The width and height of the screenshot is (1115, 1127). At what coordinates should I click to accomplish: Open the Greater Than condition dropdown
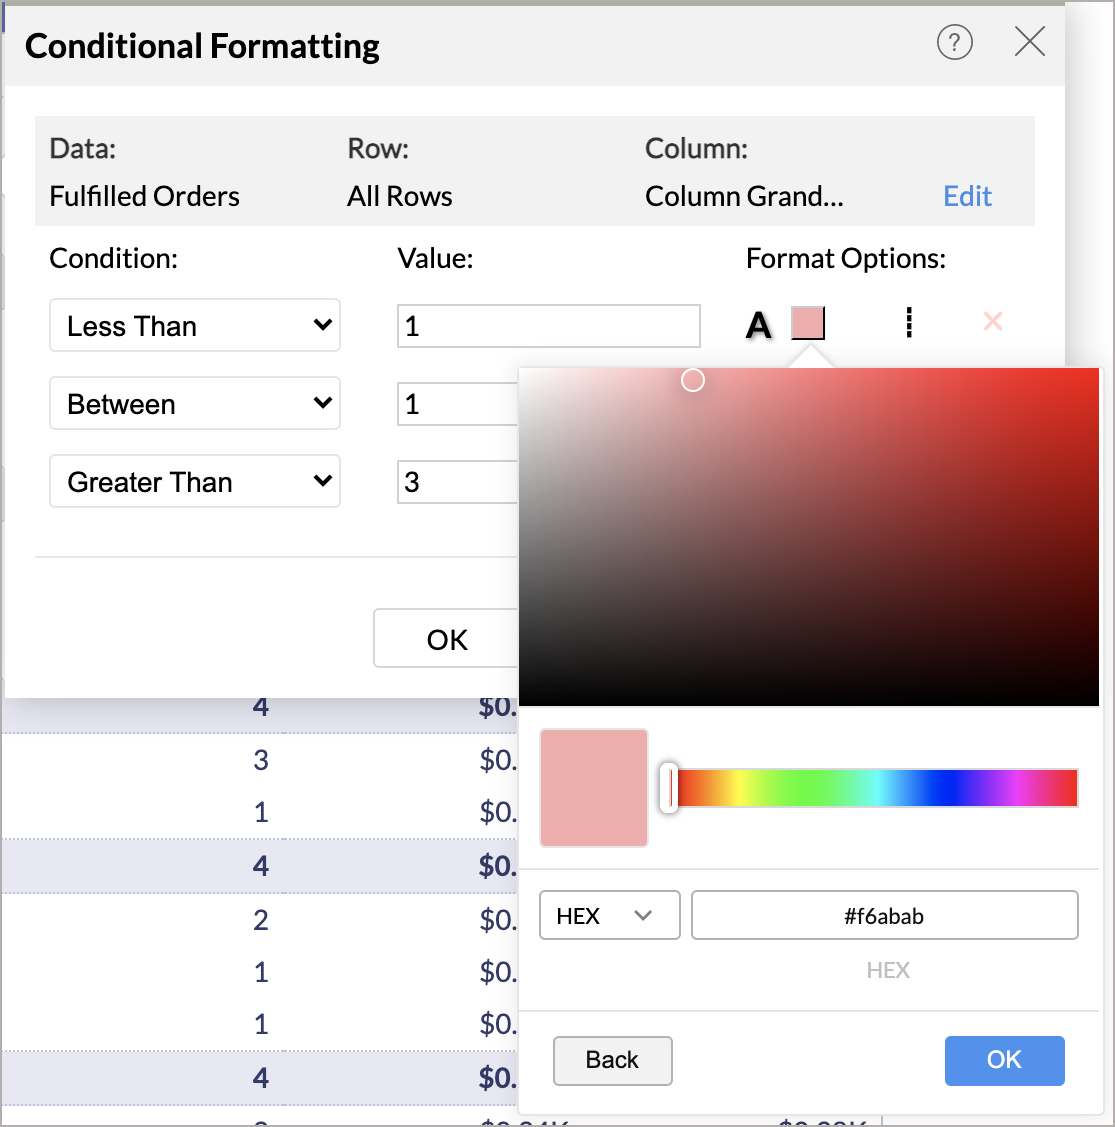(195, 482)
